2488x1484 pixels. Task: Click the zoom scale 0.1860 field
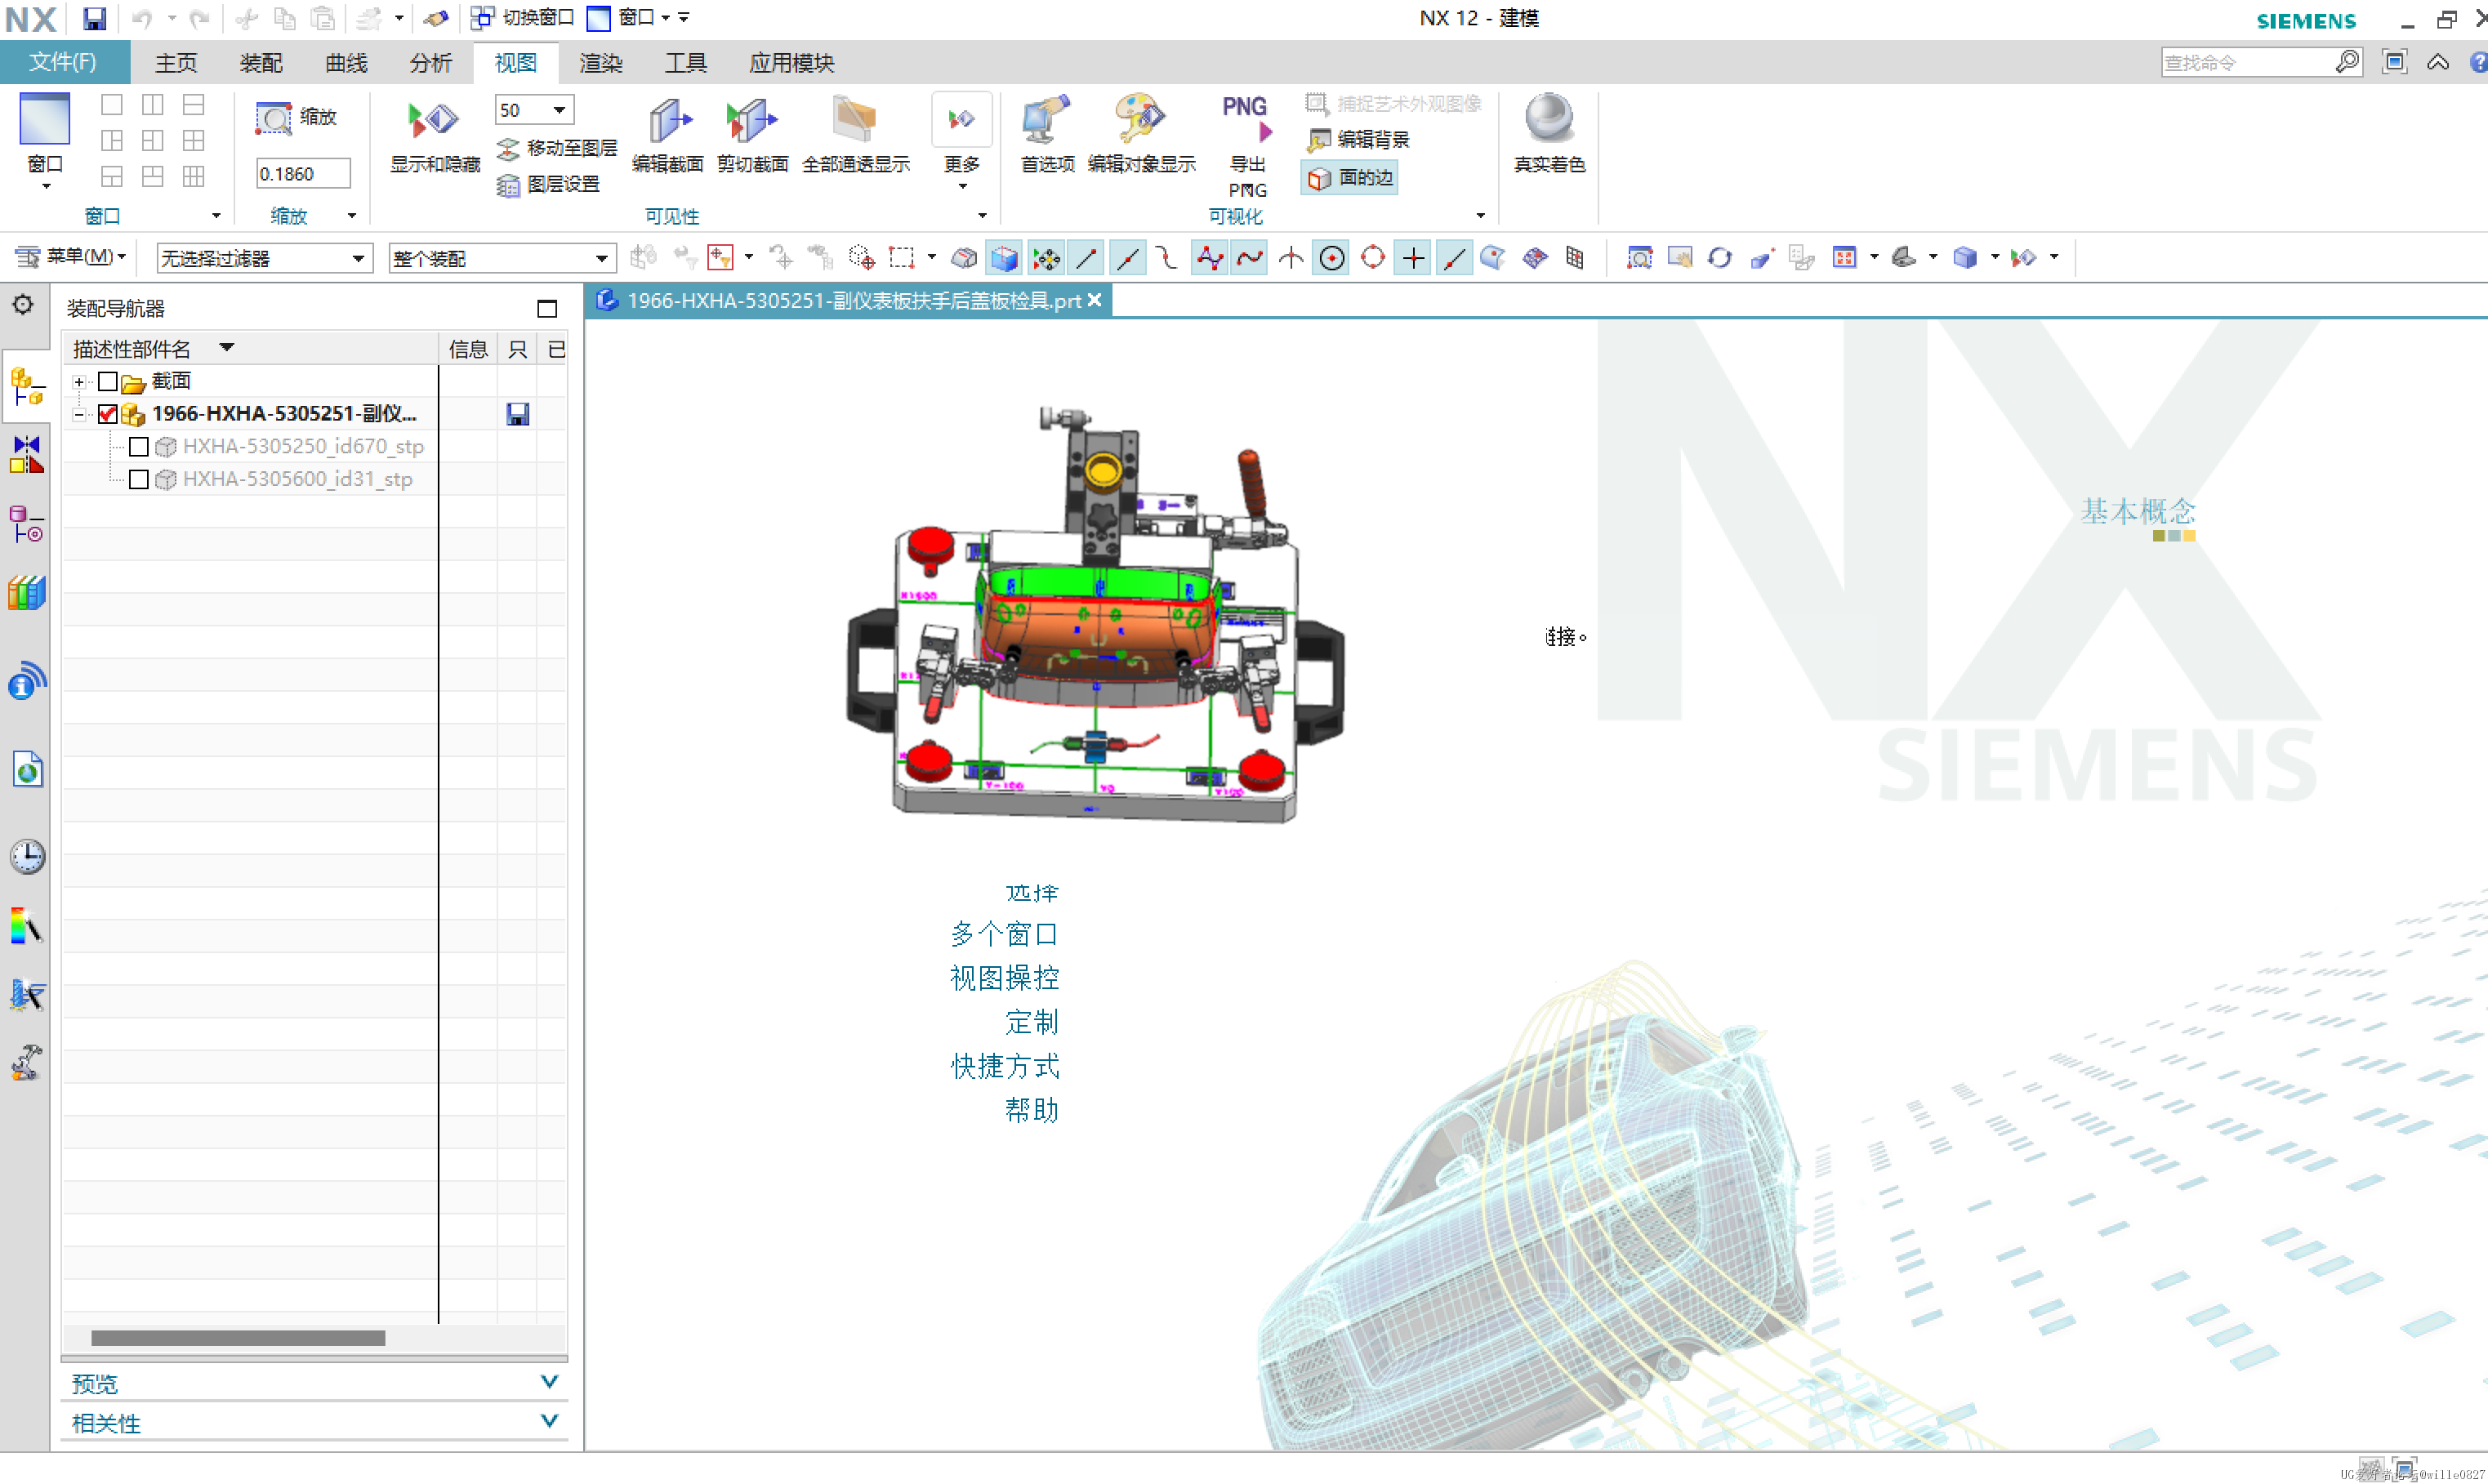coord(303,174)
